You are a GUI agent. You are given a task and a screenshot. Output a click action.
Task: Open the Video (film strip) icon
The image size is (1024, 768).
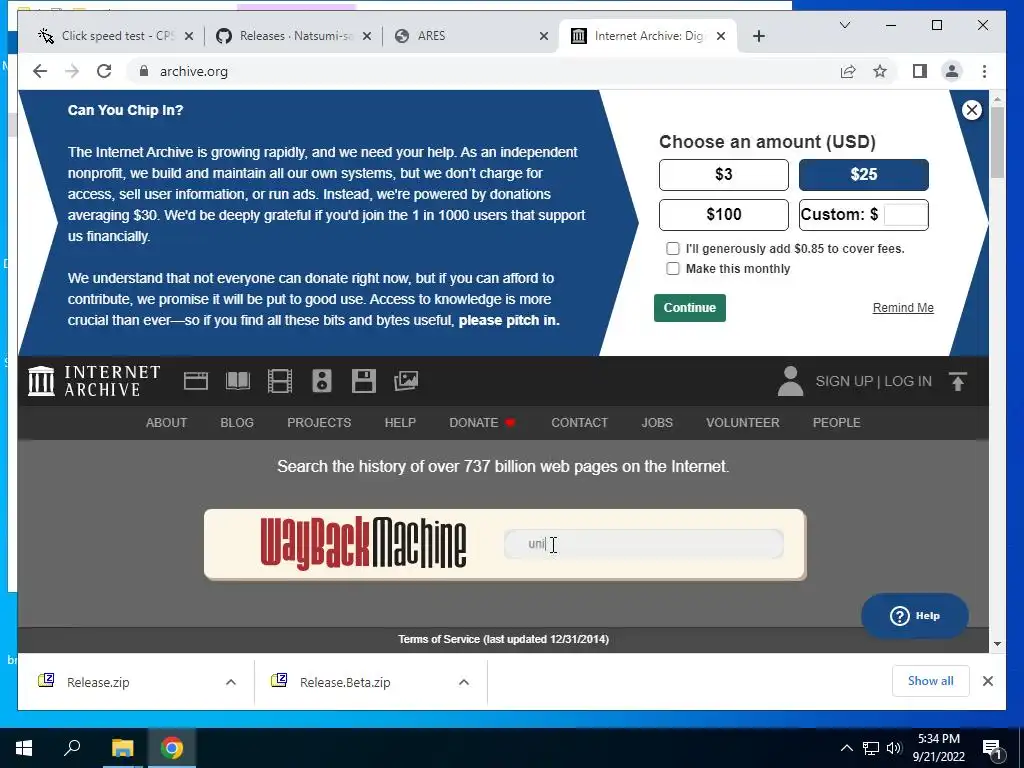[x=280, y=381]
